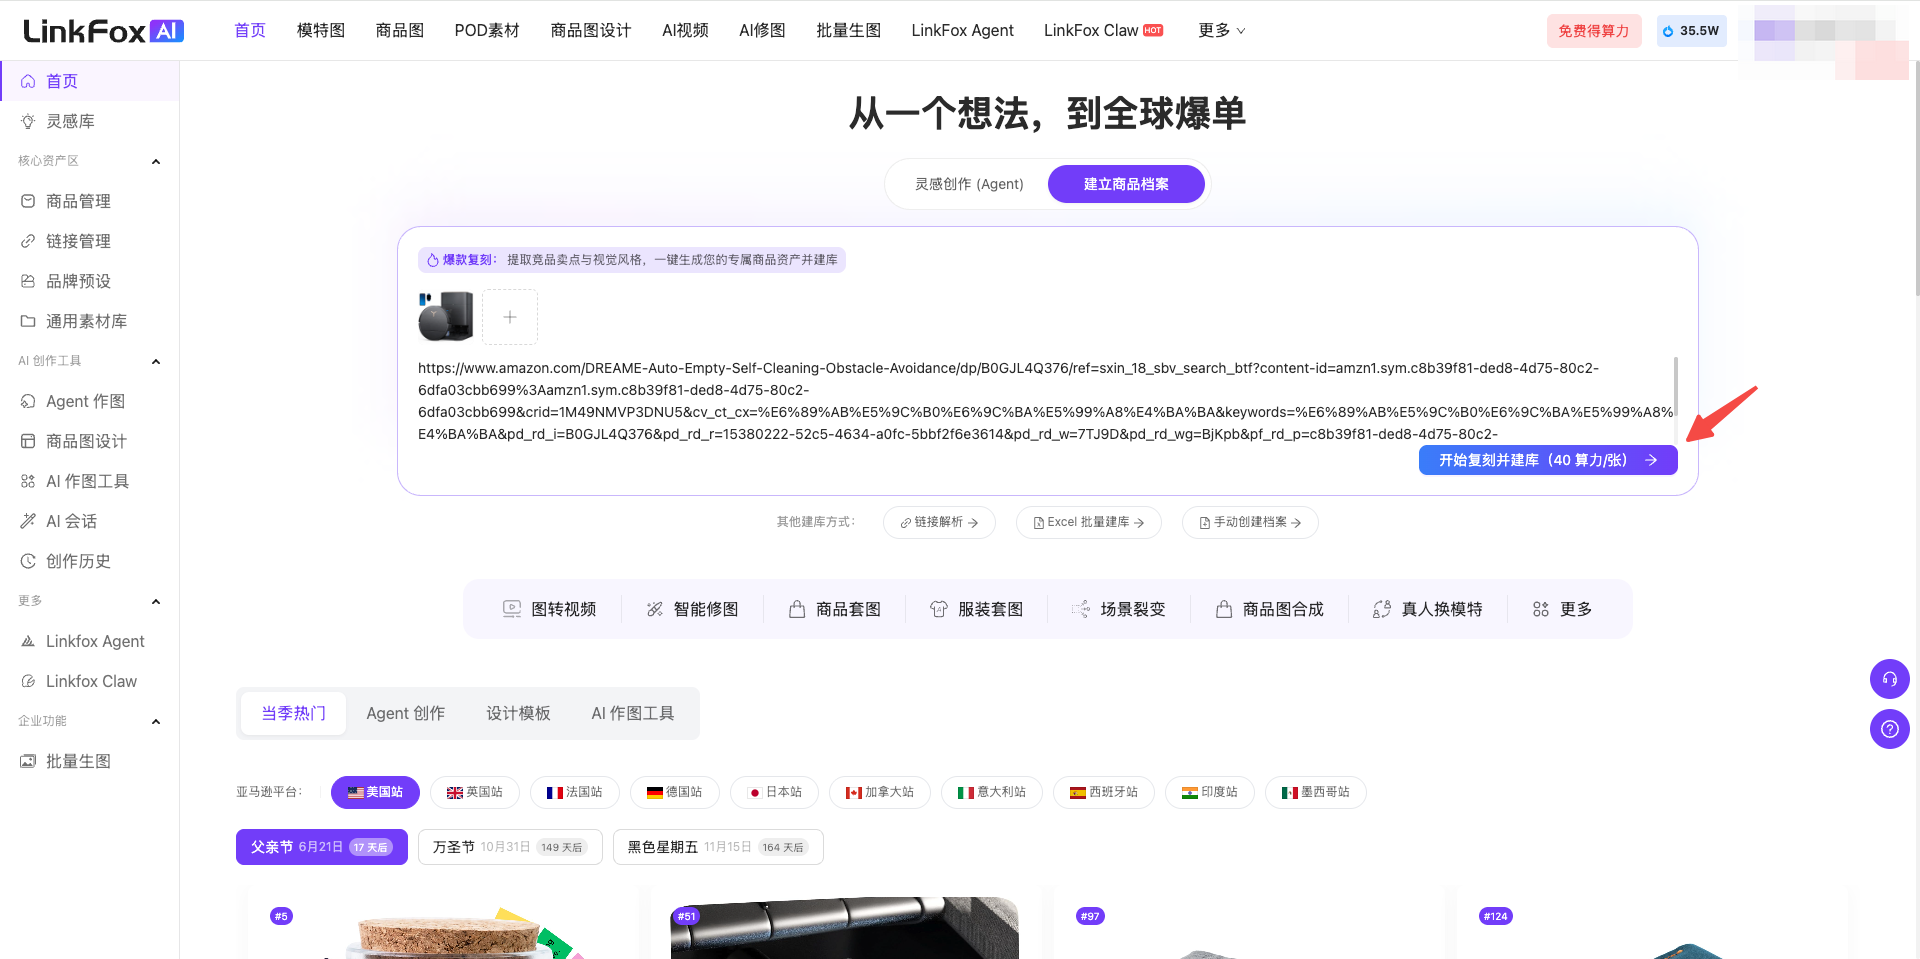Click 开始复刻并建库 button

coord(1548,460)
